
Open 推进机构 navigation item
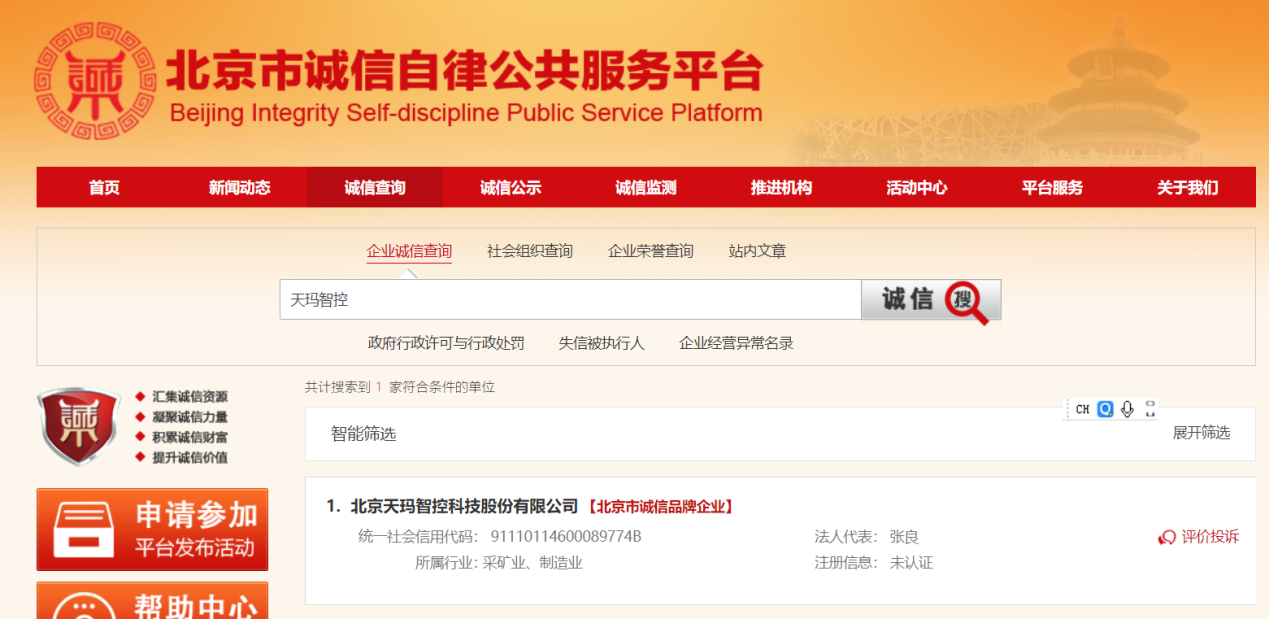tap(781, 187)
